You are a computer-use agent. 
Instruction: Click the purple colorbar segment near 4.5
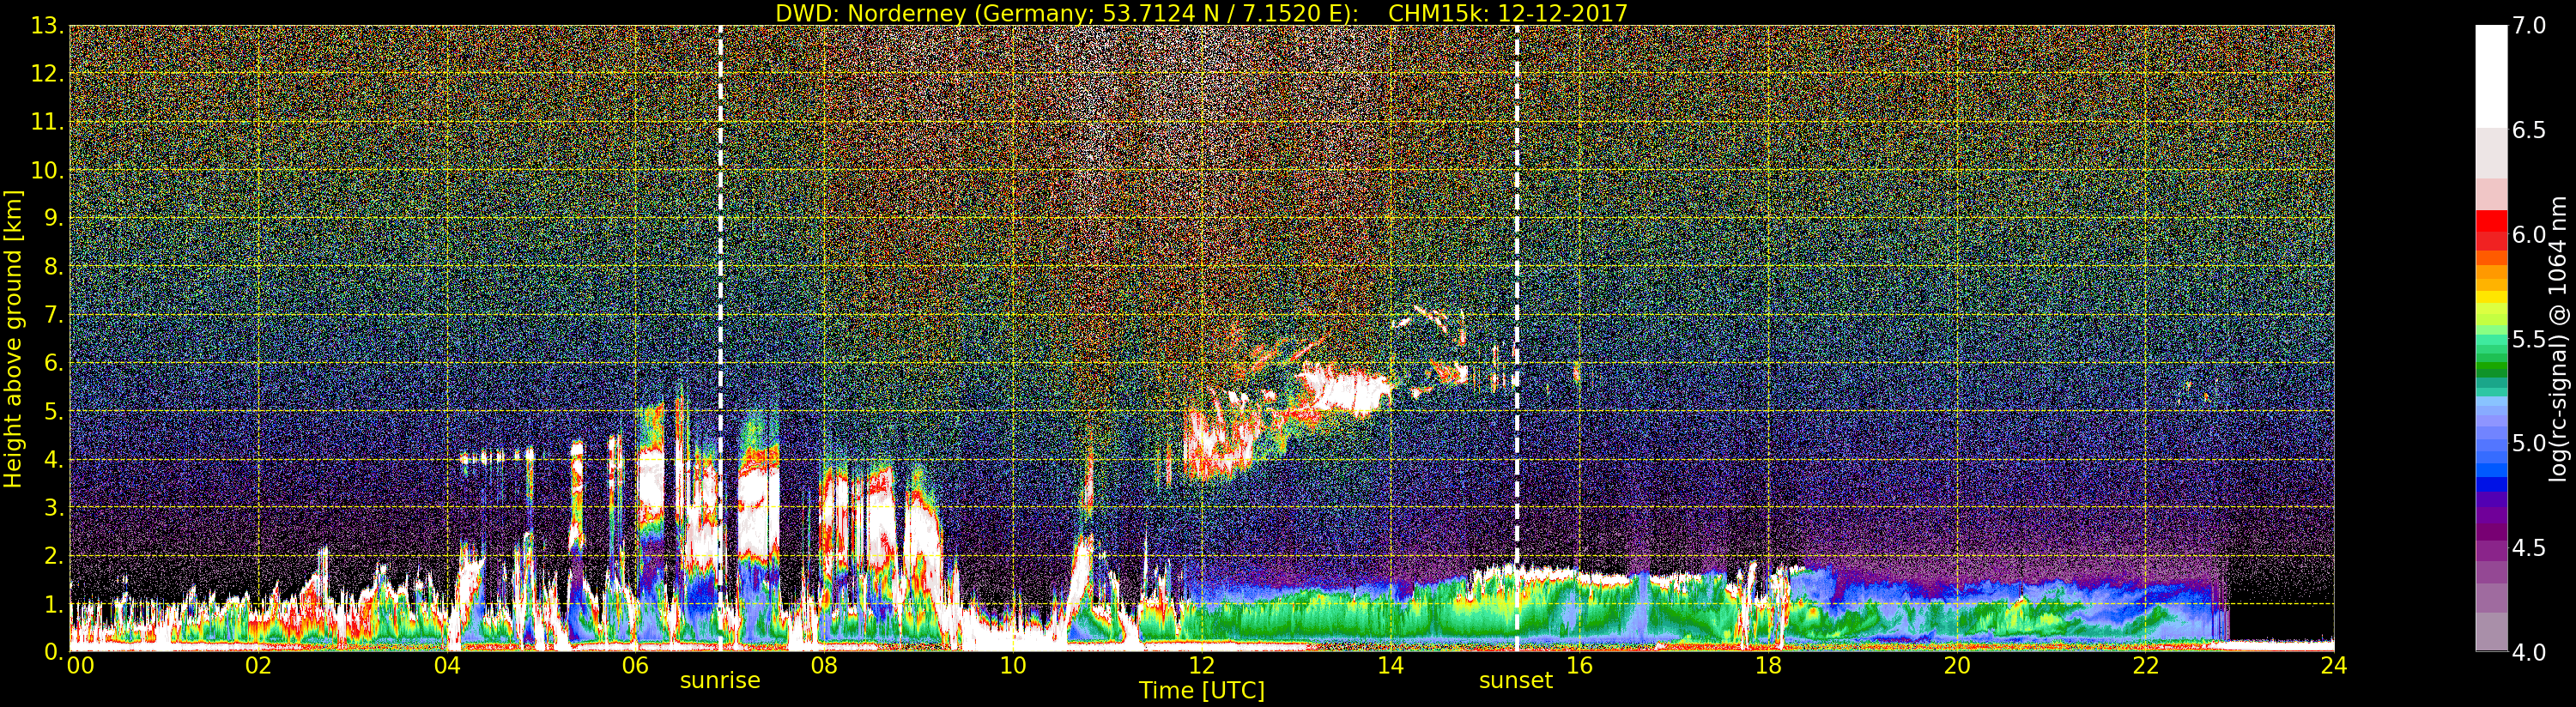click(2491, 548)
